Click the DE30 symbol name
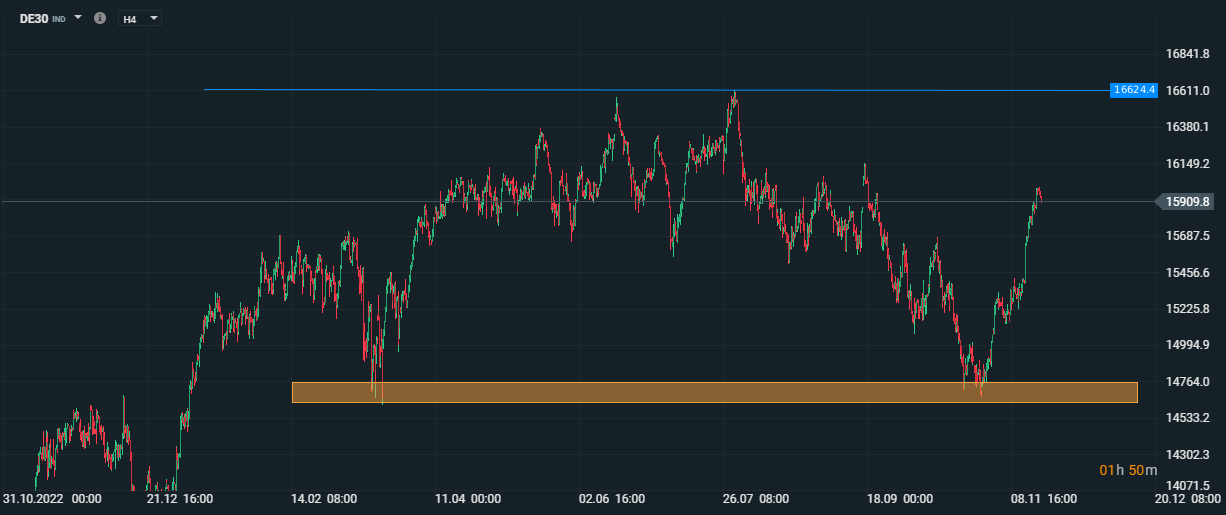The width and height of the screenshot is (1226, 515). click(x=34, y=18)
